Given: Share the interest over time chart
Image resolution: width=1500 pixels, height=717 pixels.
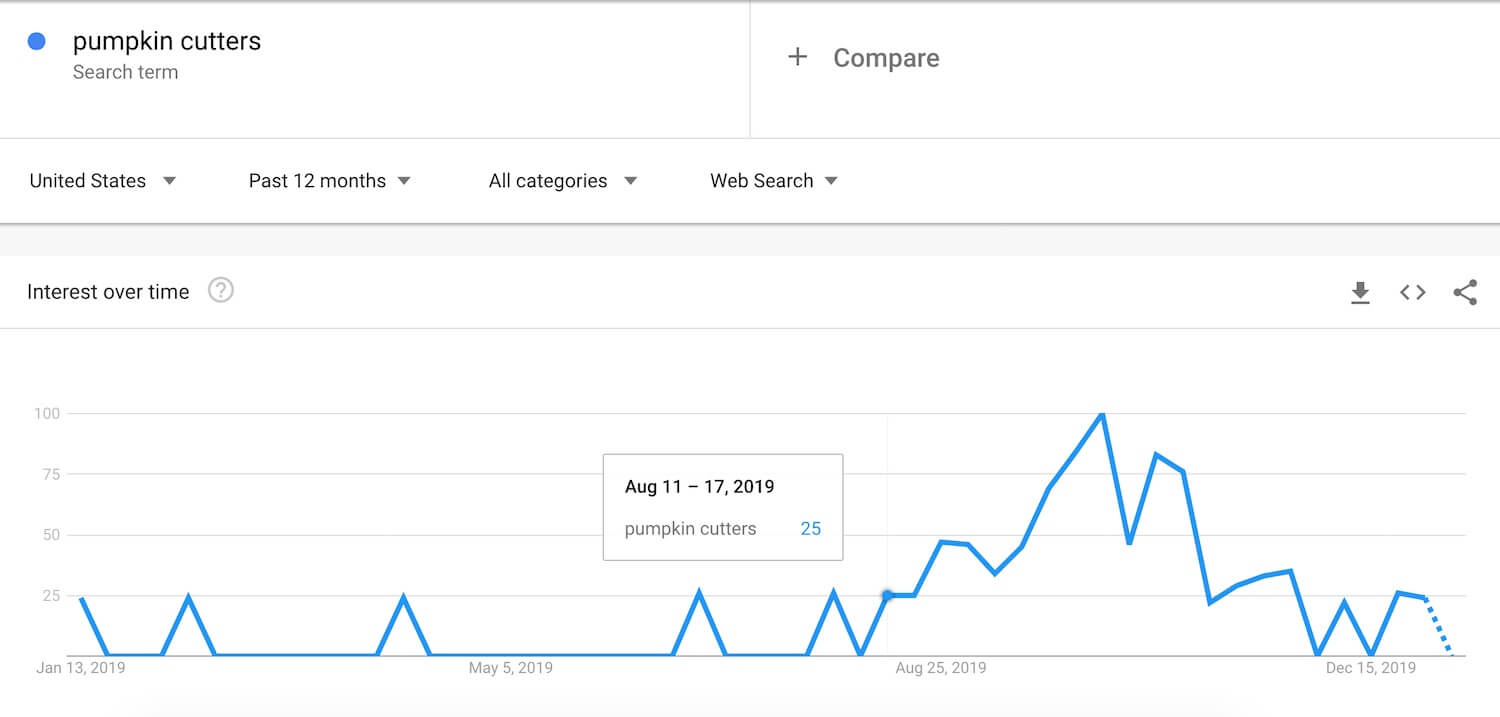Looking at the screenshot, I should click(1465, 292).
